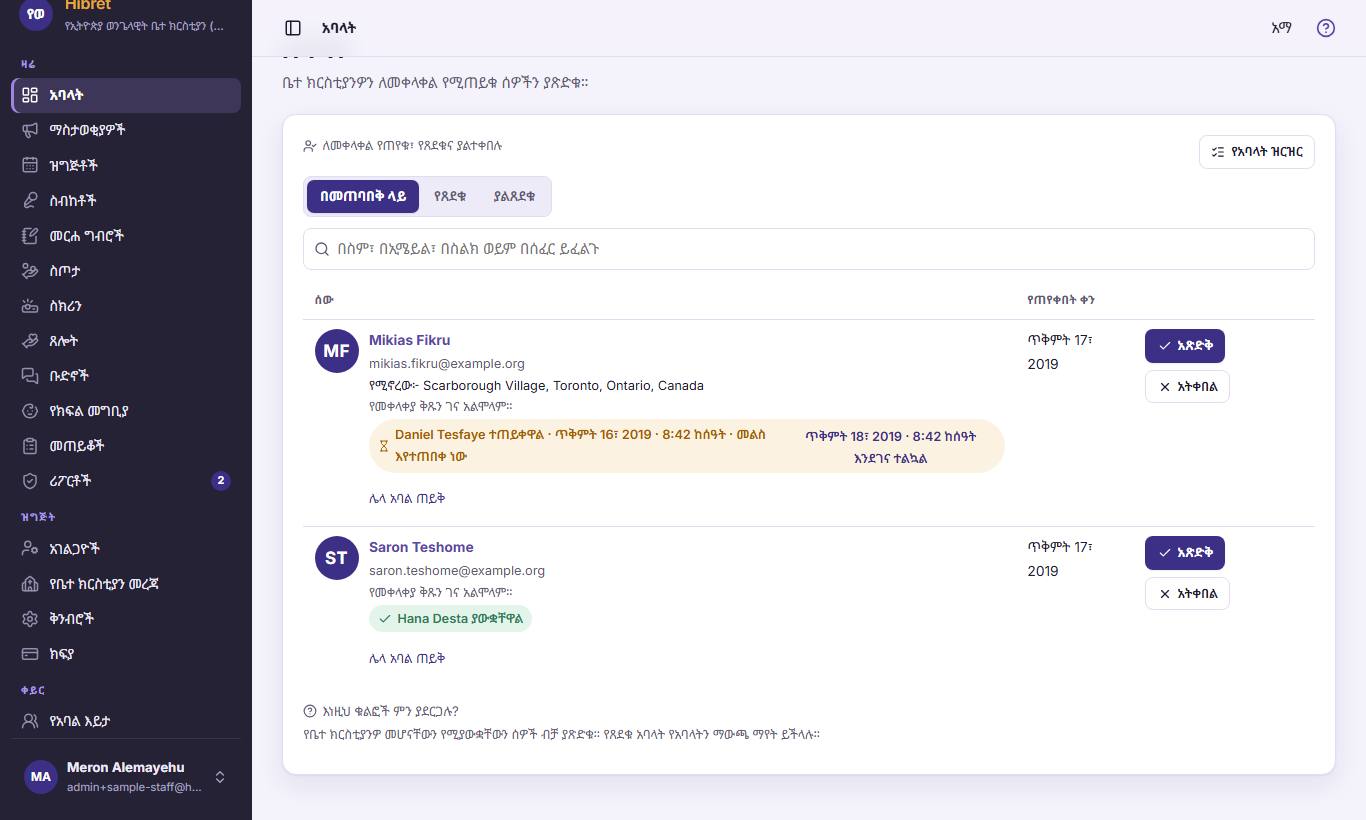Click mikias.fikru@example.org email text
Viewport: 1366px width, 820px height.
[447, 364]
